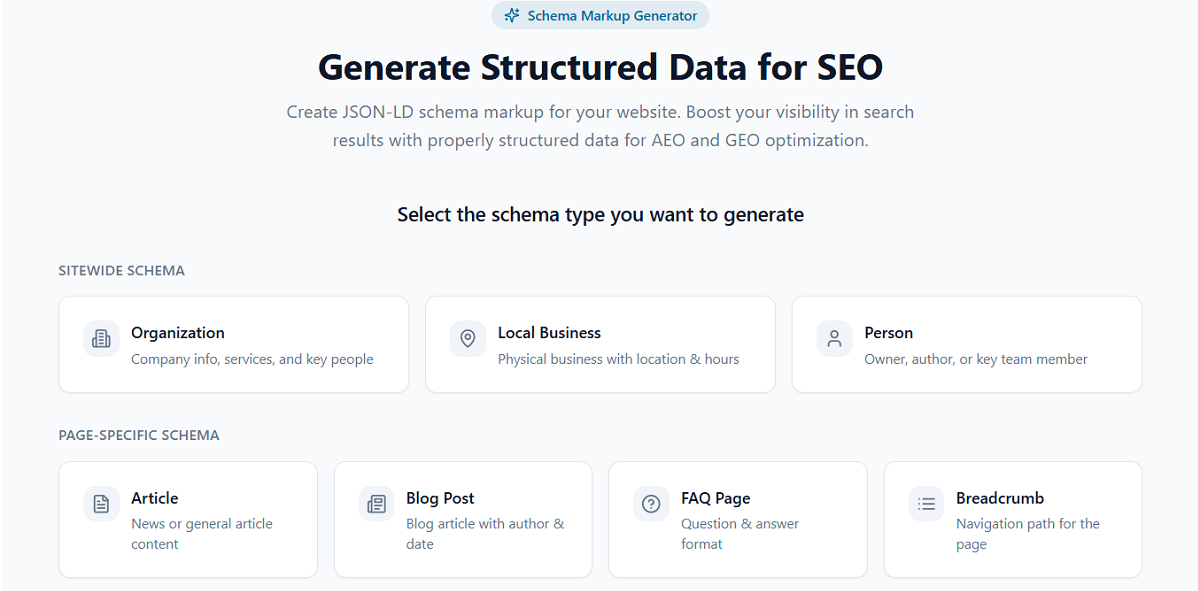The height and width of the screenshot is (591, 1198).
Task: Open the Article schema card title
Action: coord(155,498)
